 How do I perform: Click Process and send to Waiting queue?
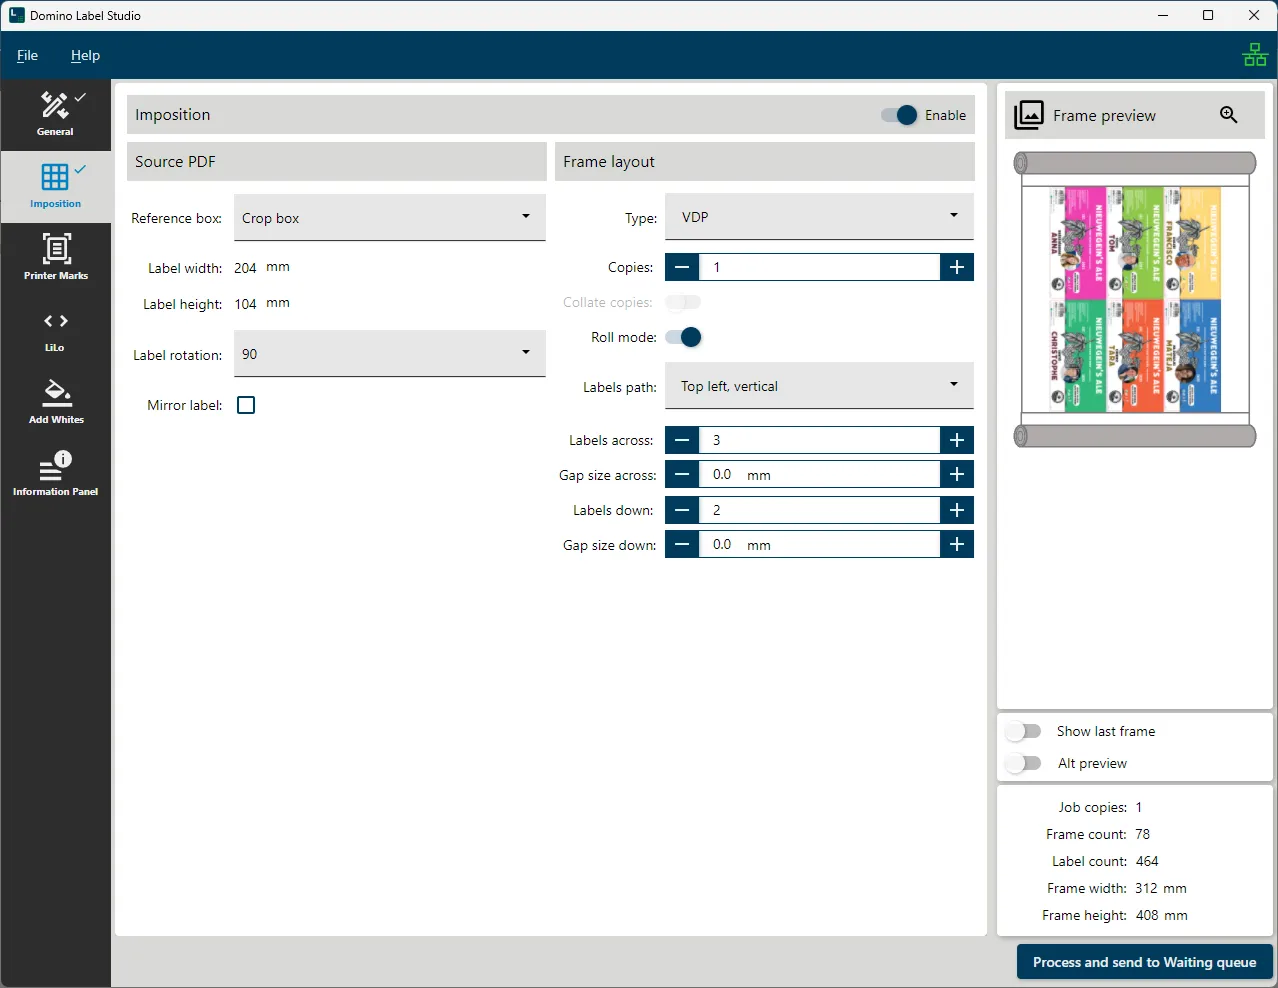1144,962
